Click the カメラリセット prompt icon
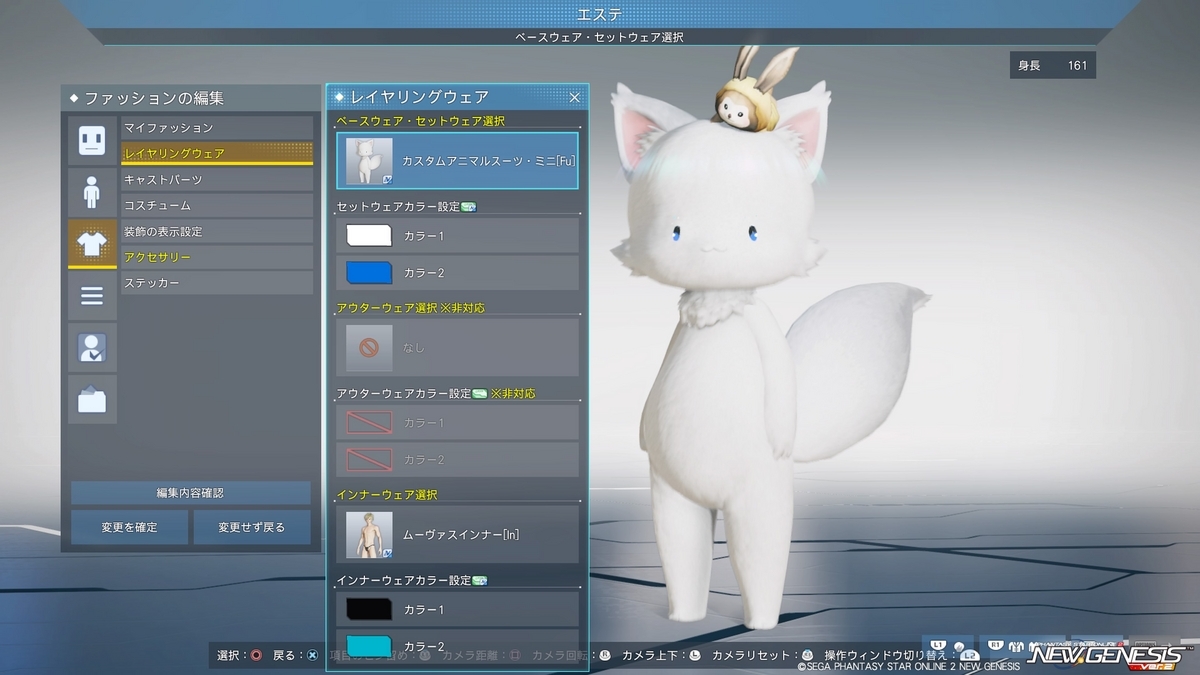This screenshot has height=675, width=1200. click(x=806, y=655)
